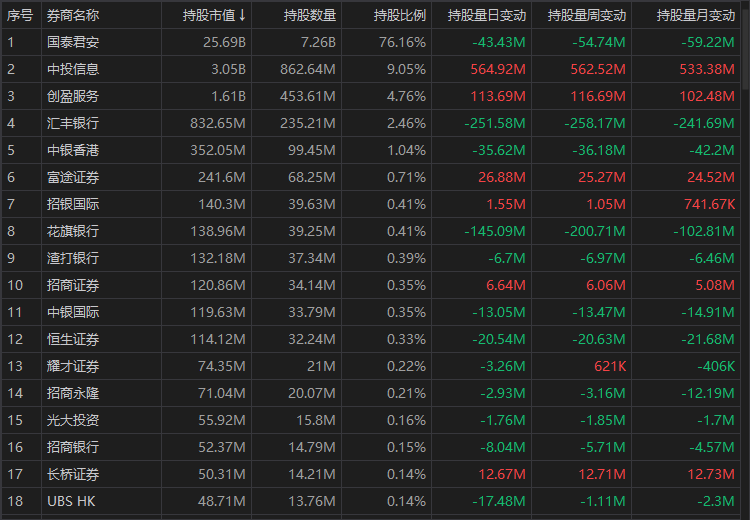Viewport: 750px width, 520px height.
Task: Select broker 长桥证券
Action: pos(73,475)
